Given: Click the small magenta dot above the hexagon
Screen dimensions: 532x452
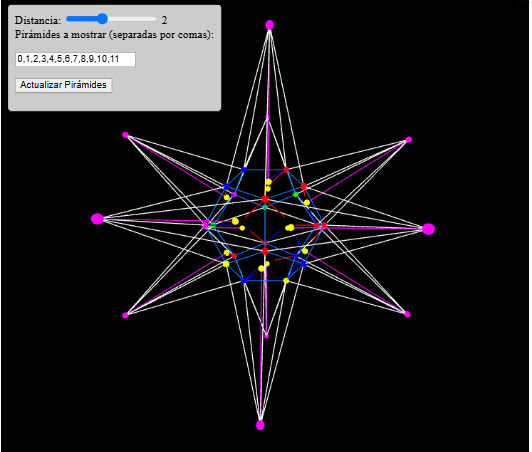Looking at the screenshot, I should point(267,117).
